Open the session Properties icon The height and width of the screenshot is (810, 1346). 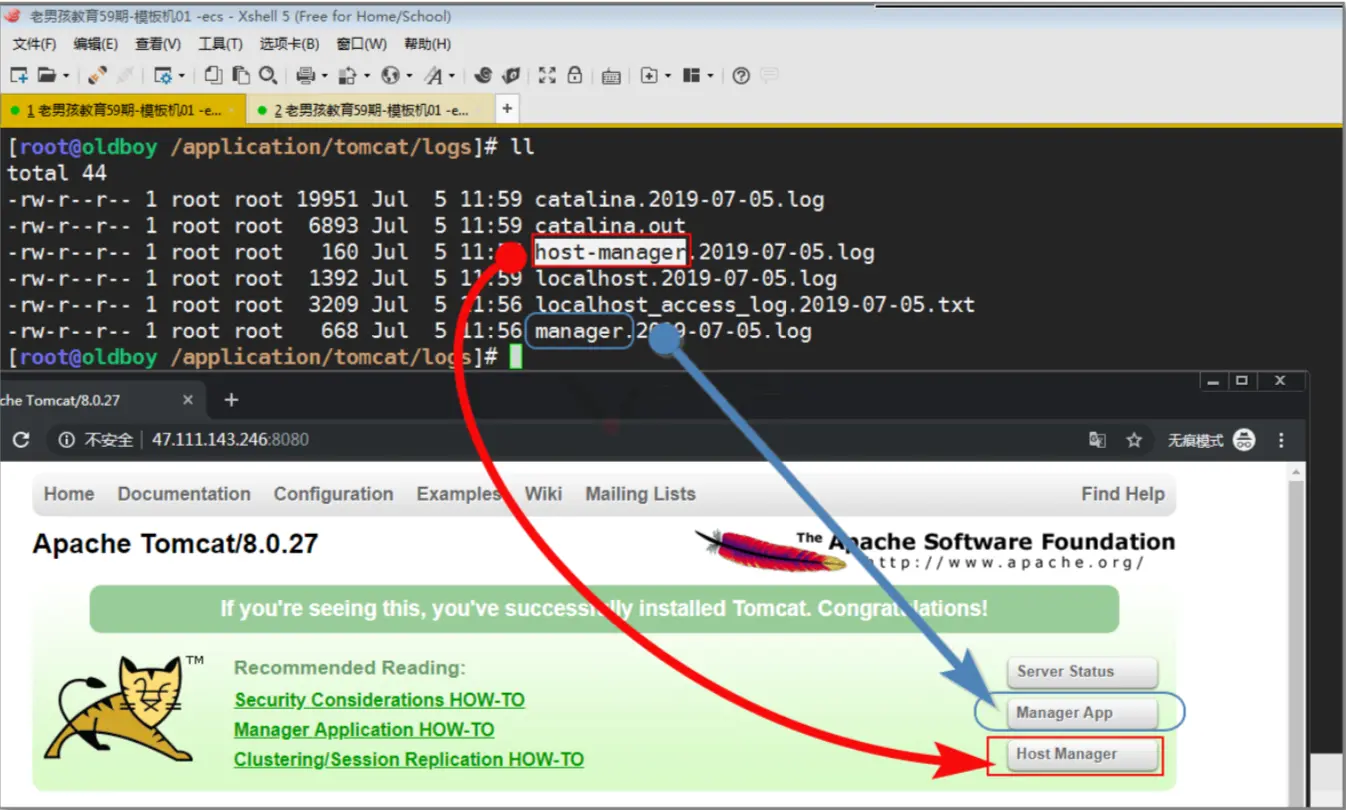click(x=162, y=75)
